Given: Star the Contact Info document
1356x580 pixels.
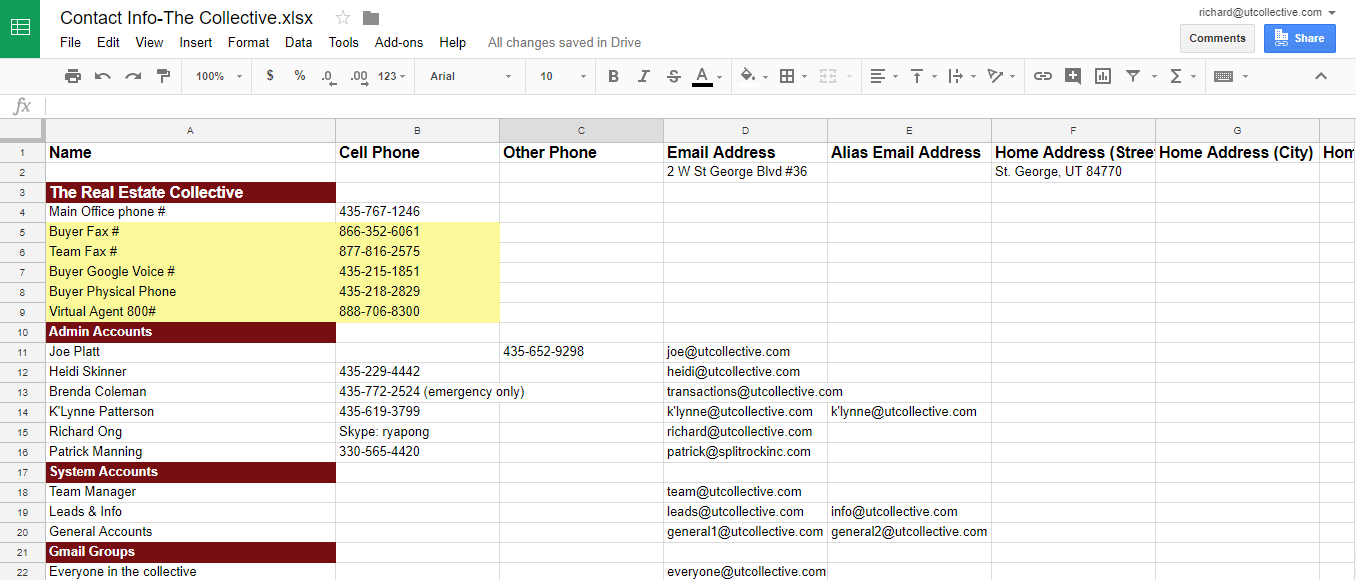Looking at the screenshot, I should tap(343, 18).
